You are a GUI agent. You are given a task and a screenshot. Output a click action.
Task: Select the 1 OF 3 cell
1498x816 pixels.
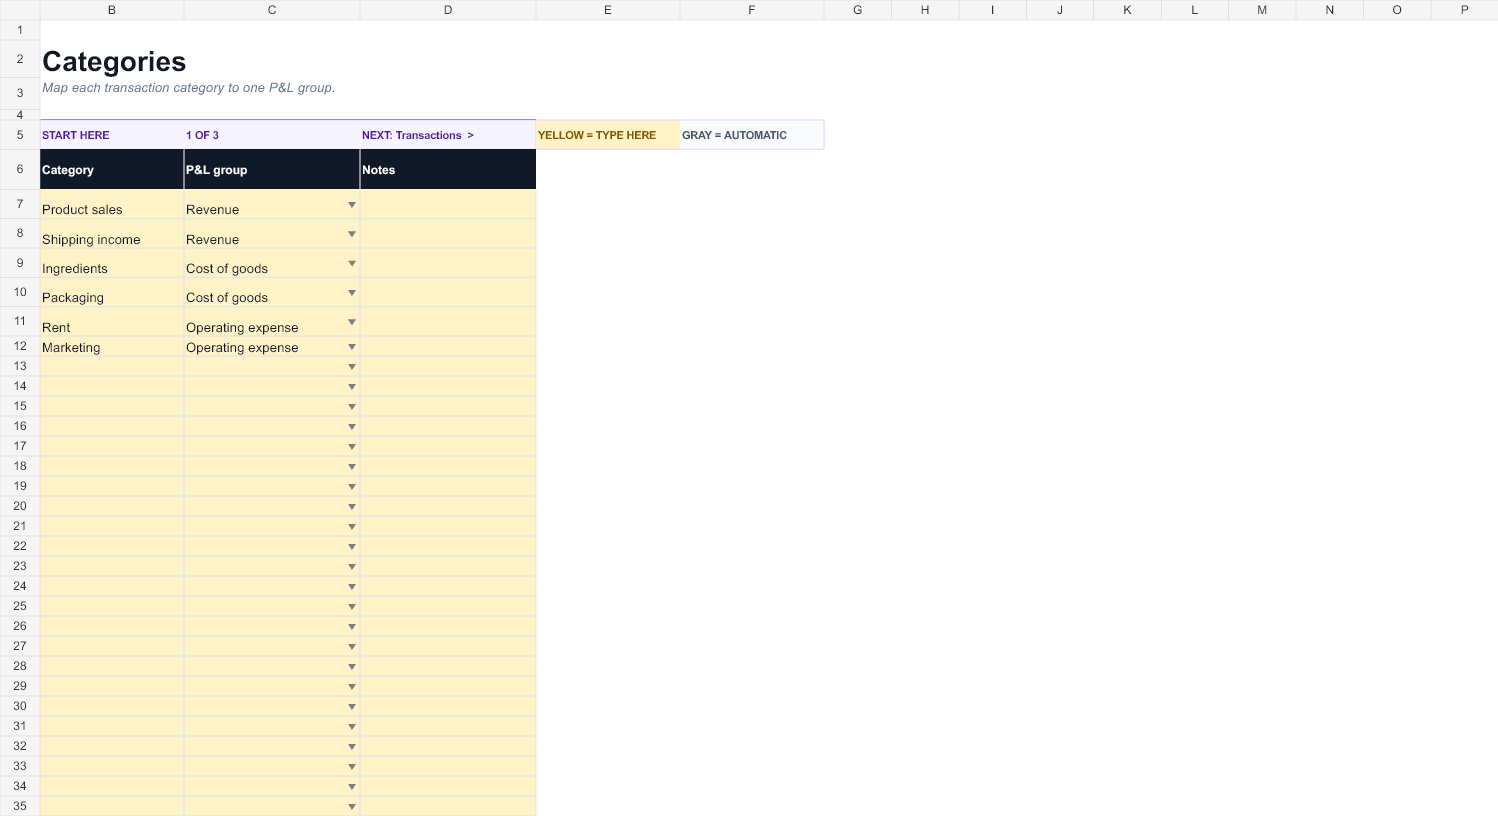(x=272, y=135)
